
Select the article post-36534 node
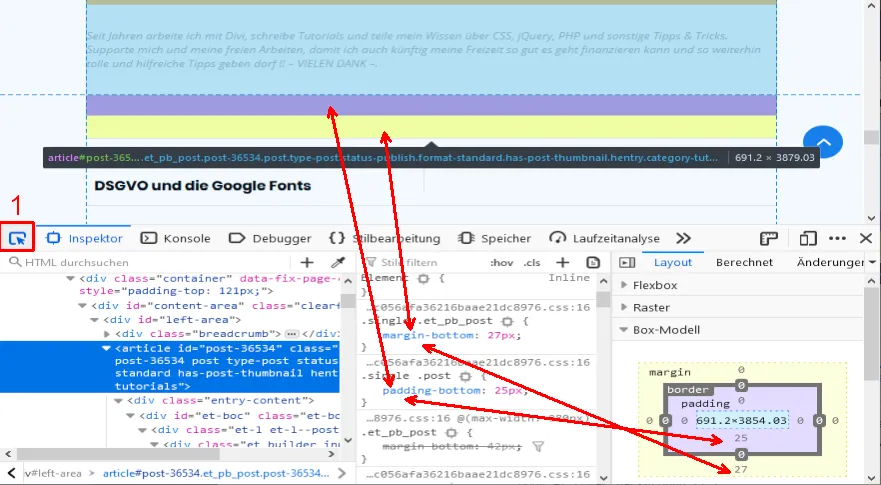170,367
